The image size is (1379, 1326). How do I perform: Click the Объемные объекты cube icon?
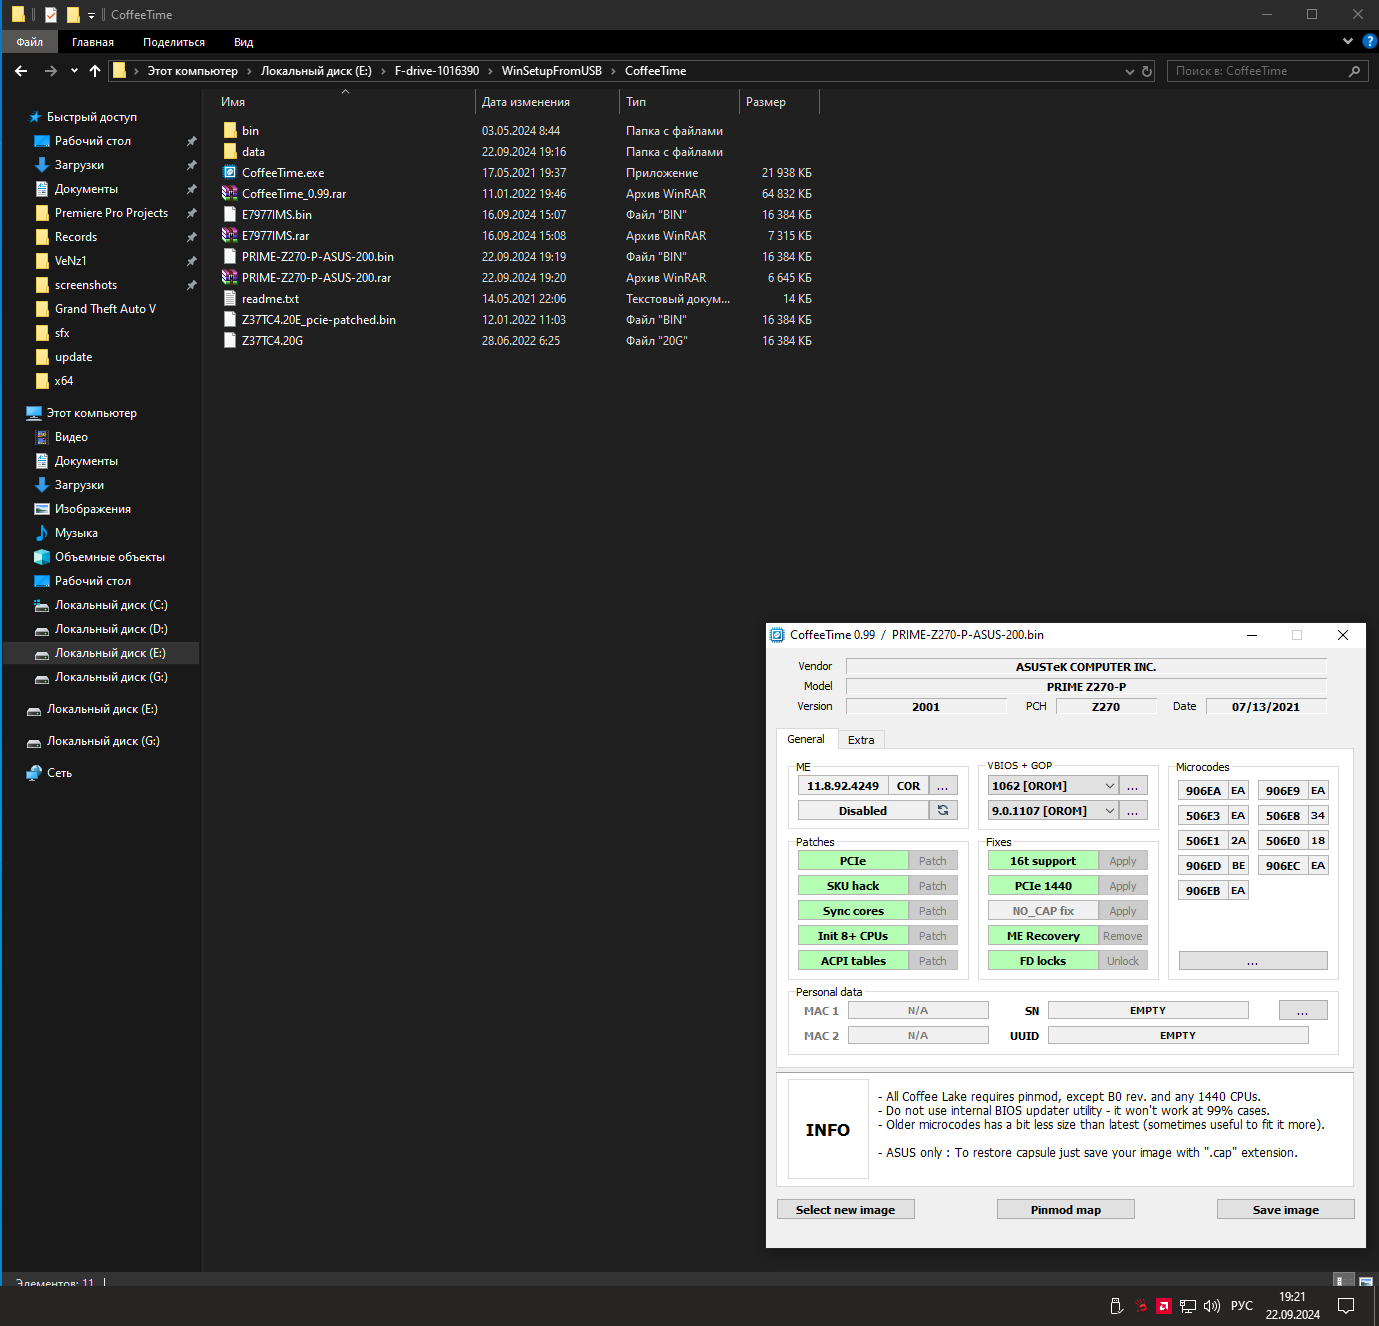click(42, 557)
